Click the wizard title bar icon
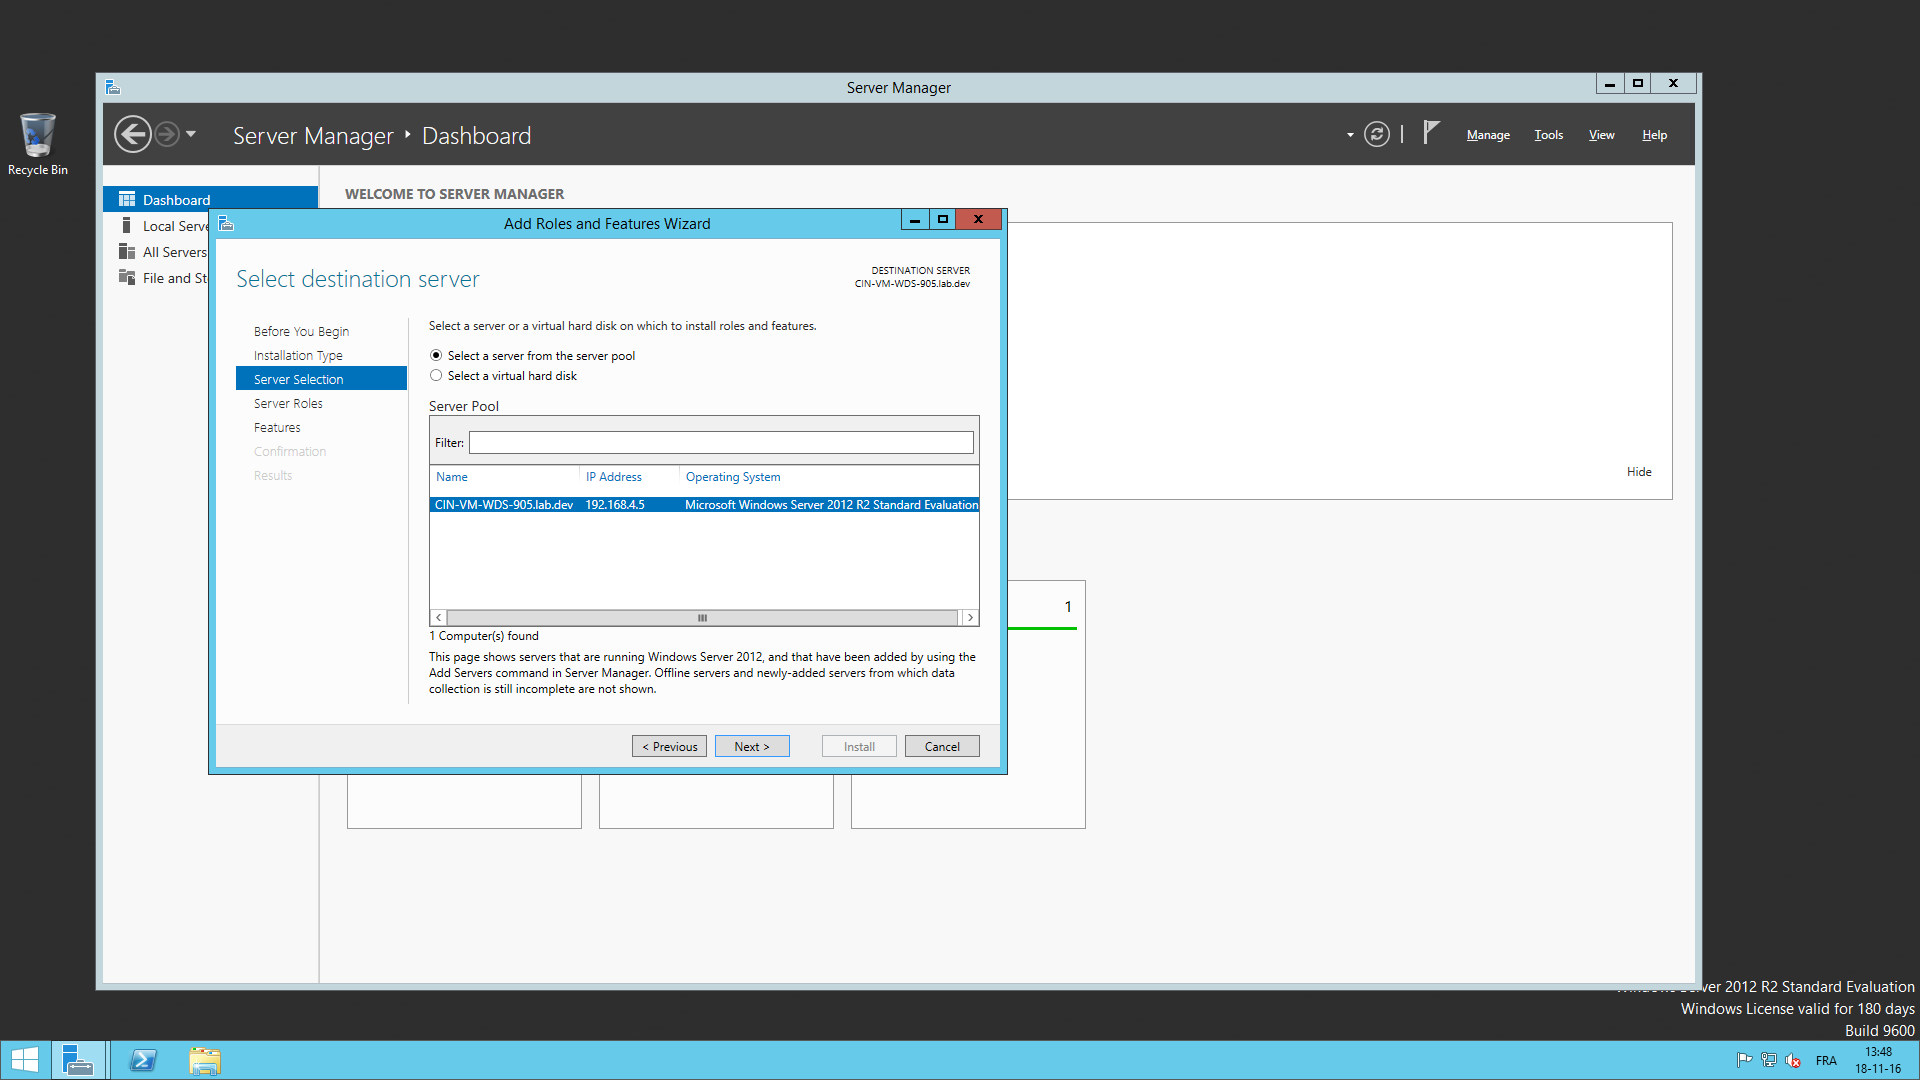The width and height of the screenshot is (1920, 1080). pyautogui.click(x=226, y=223)
